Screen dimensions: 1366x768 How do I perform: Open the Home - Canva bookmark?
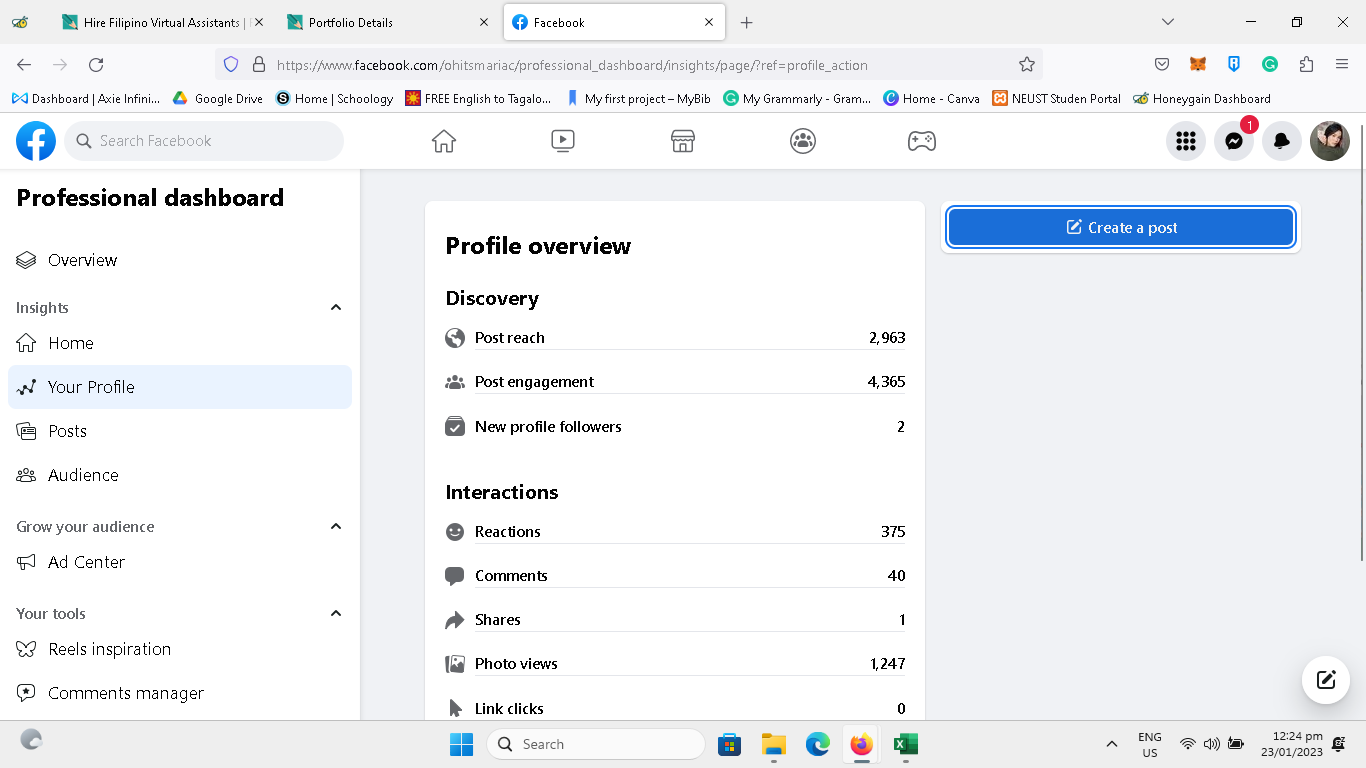coord(931,99)
